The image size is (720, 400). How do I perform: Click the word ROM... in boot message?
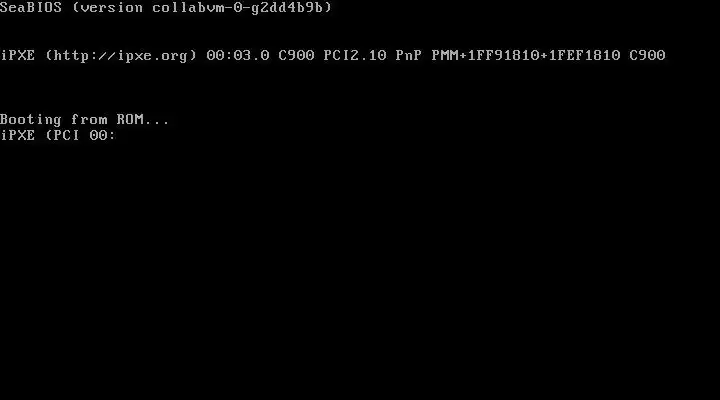(x=143, y=119)
